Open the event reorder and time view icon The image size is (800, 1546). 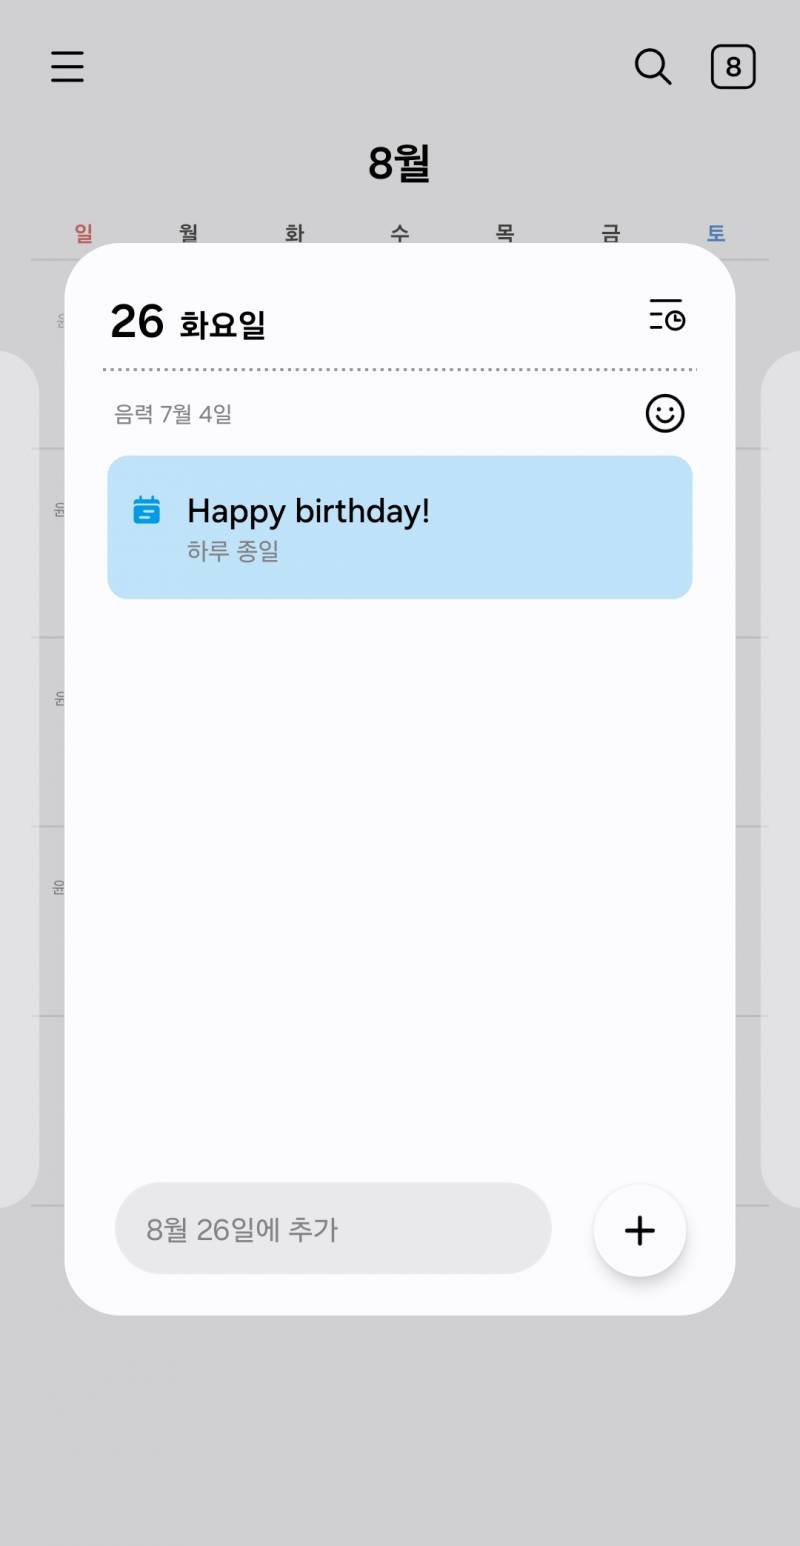(x=666, y=316)
